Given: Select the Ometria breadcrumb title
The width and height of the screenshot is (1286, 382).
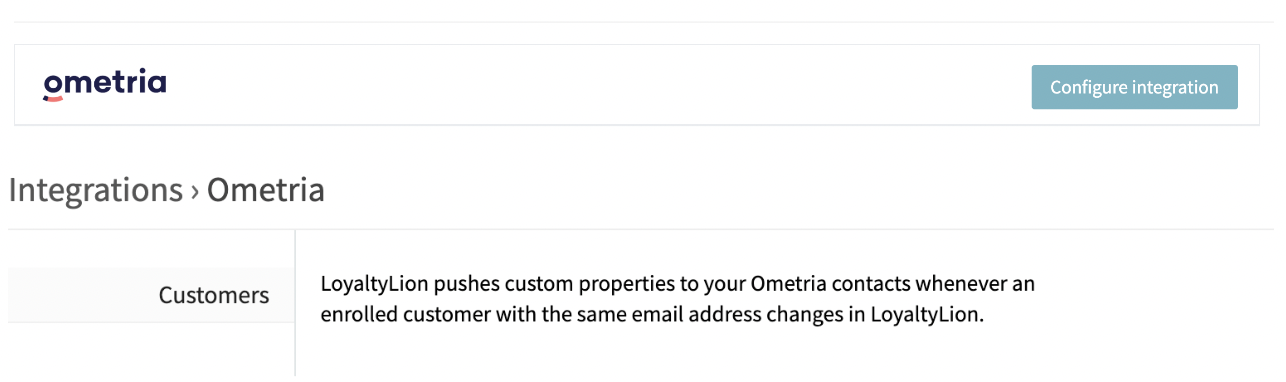Looking at the screenshot, I should [265, 189].
